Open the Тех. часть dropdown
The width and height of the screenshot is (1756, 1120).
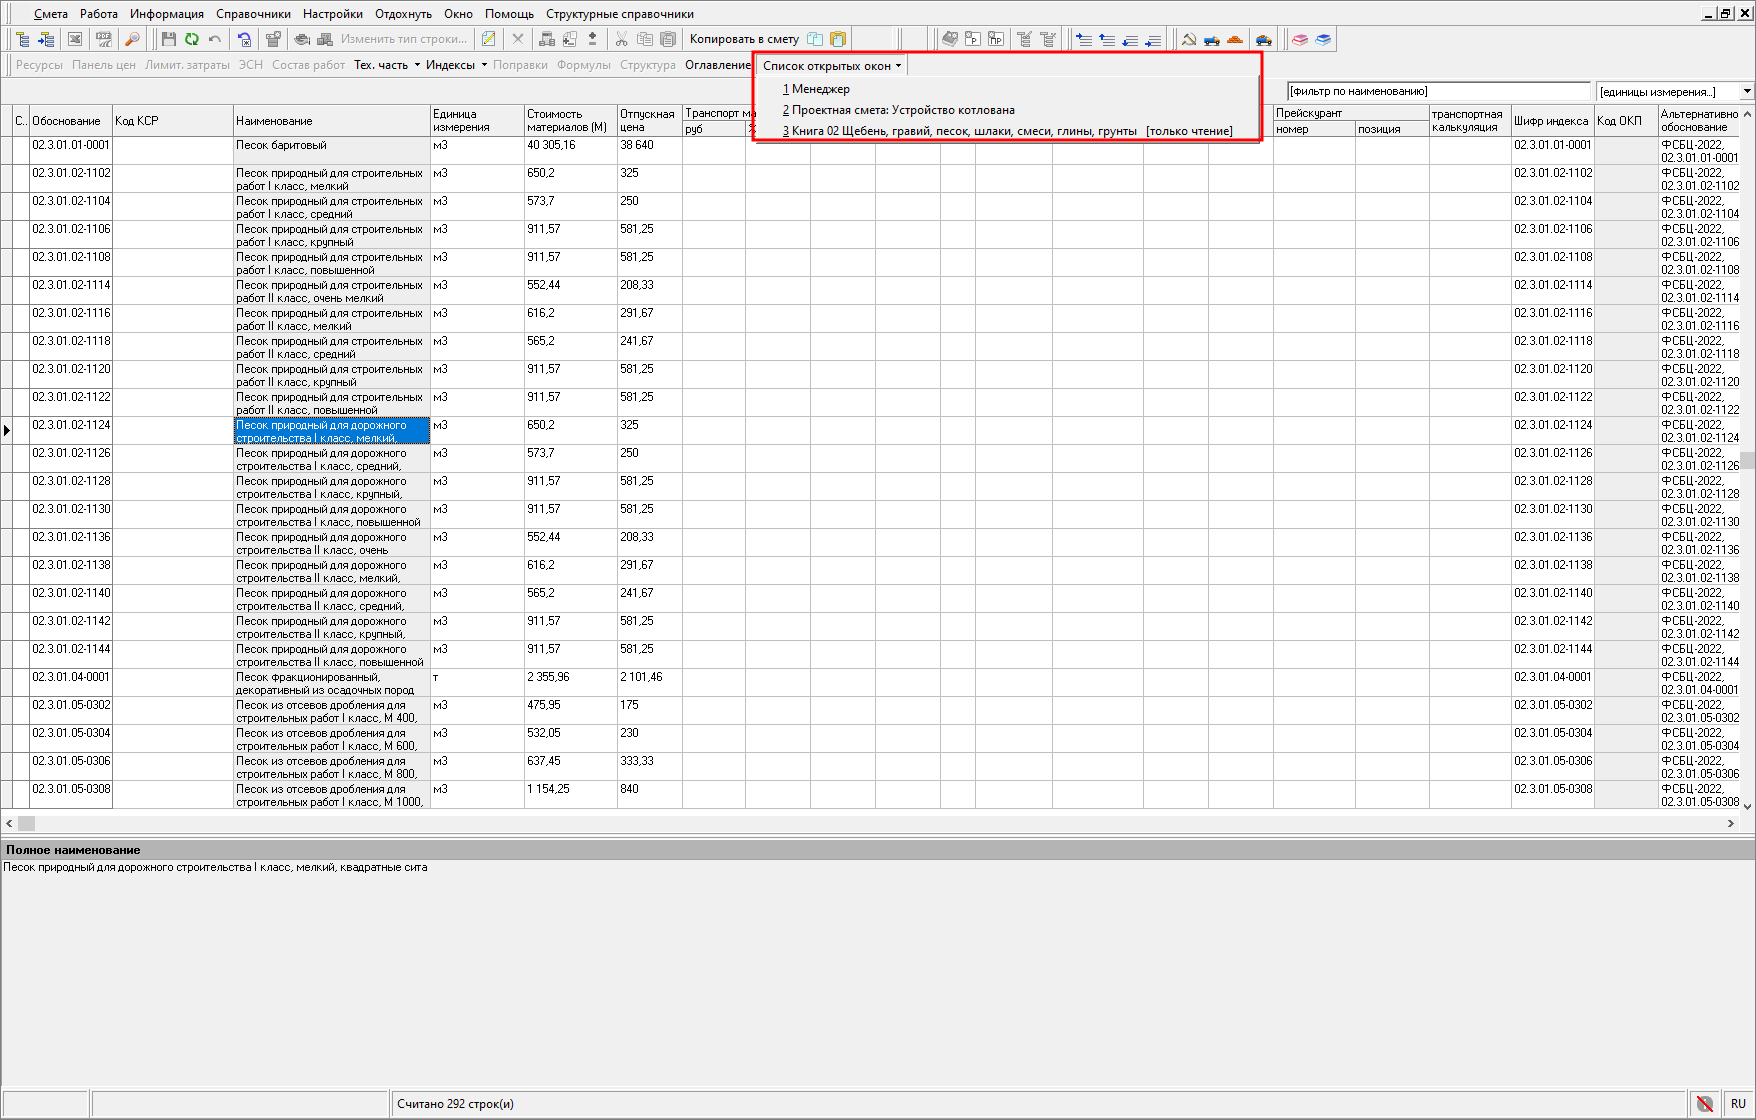(x=386, y=65)
